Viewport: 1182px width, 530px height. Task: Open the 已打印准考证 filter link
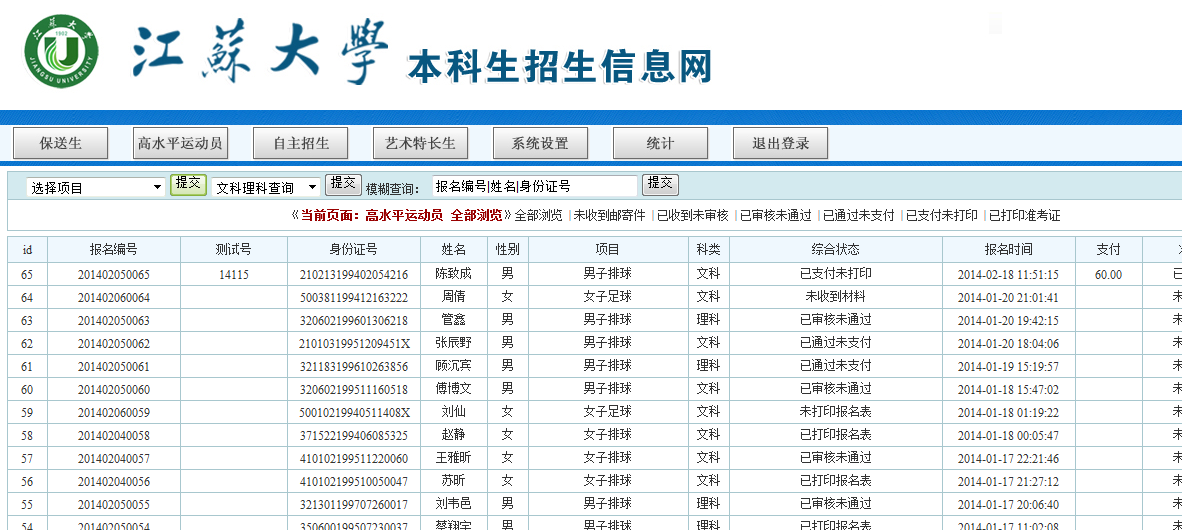(x=1024, y=216)
